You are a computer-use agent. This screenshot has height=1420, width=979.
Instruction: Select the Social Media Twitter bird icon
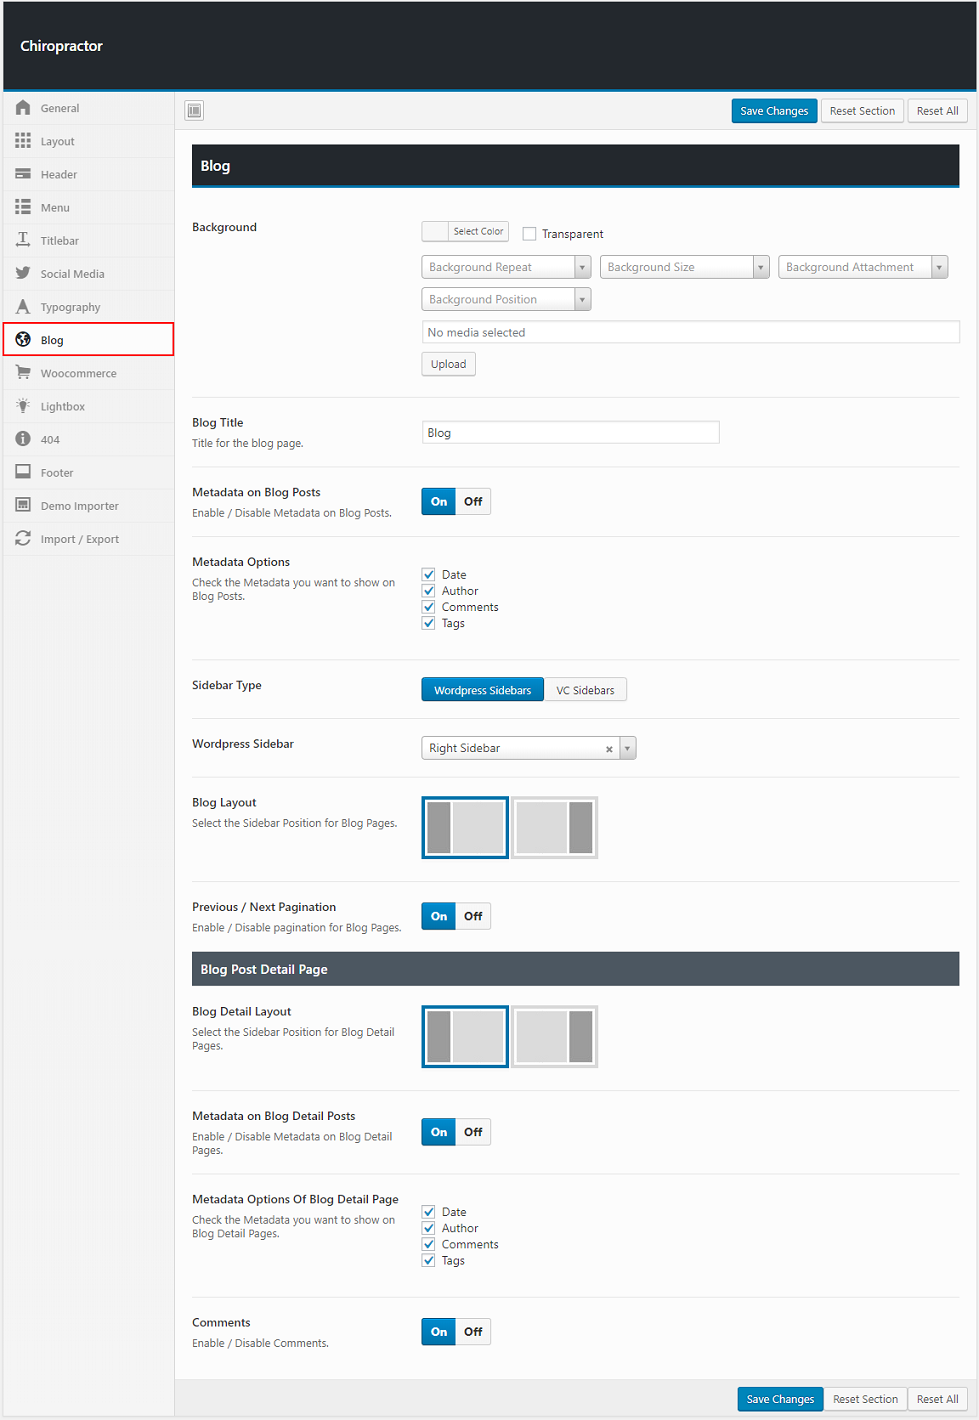23,273
